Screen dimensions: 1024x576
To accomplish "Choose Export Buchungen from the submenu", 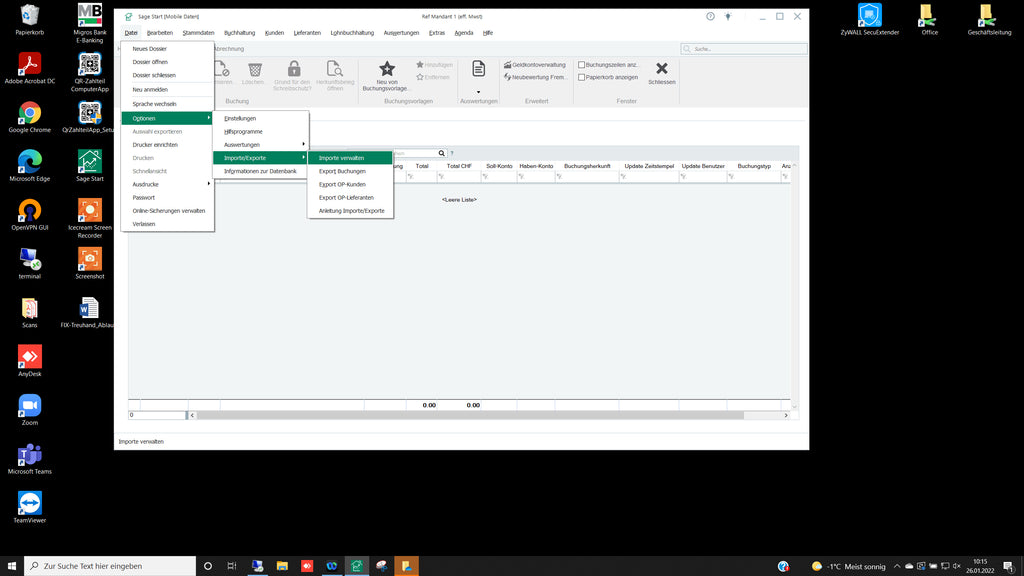I will [342, 171].
